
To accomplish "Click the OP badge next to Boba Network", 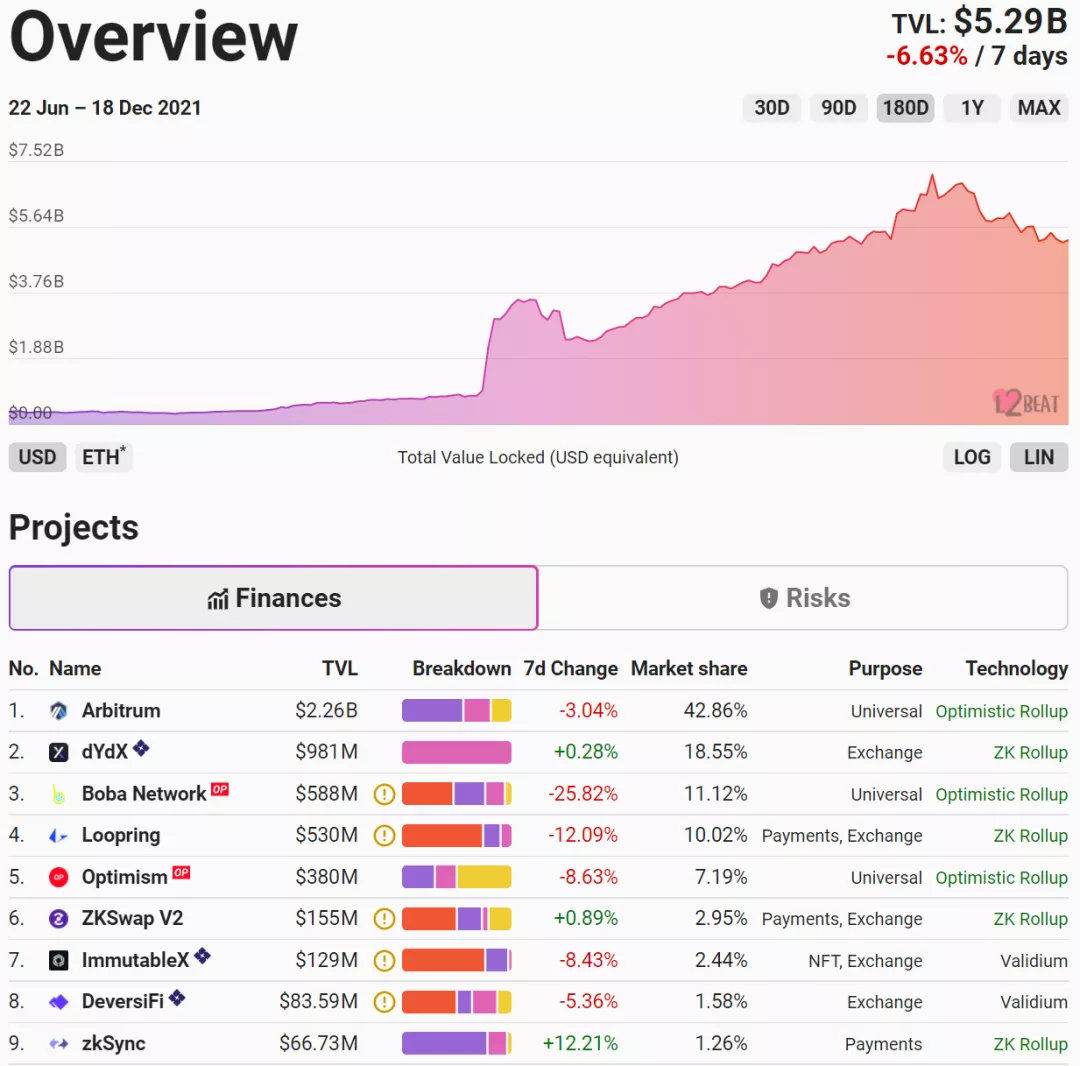I will coord(220,789).
